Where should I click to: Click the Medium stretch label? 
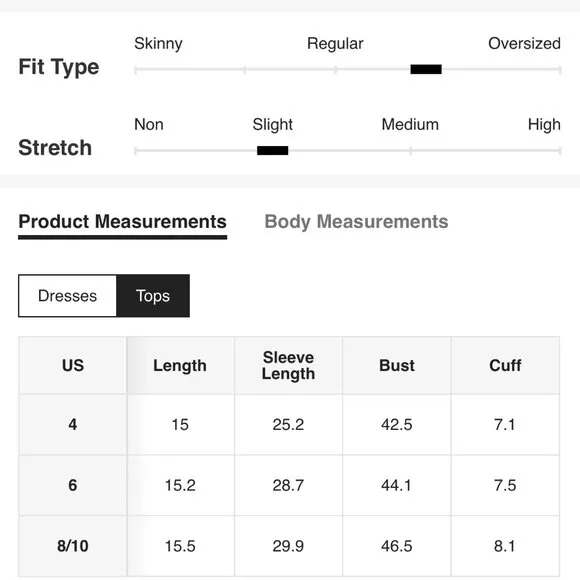410,124
